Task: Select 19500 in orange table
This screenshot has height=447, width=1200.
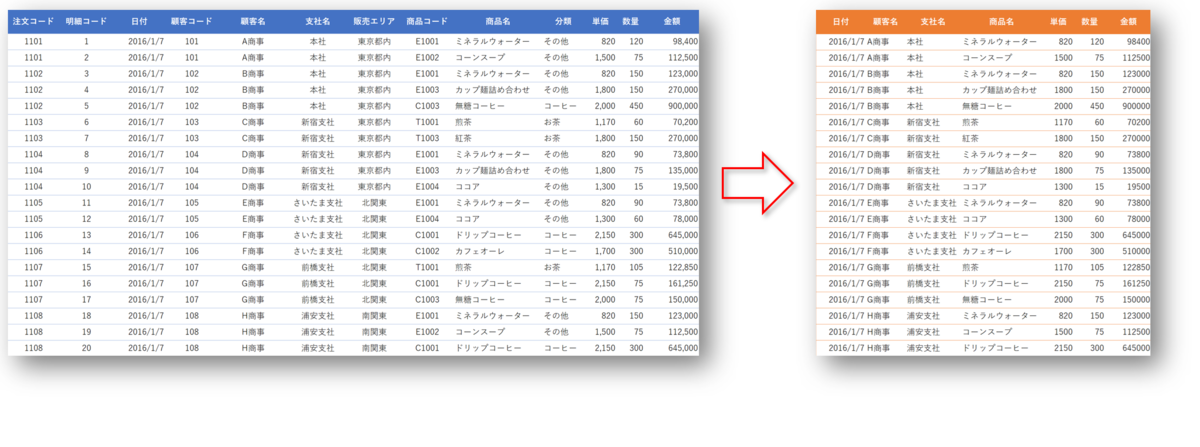Action: coord(1137,186)
